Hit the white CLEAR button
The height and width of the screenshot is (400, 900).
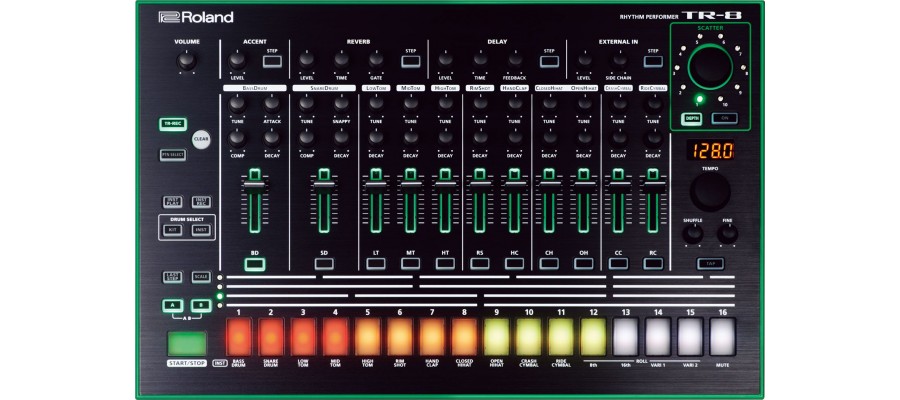tap(201, 139)
